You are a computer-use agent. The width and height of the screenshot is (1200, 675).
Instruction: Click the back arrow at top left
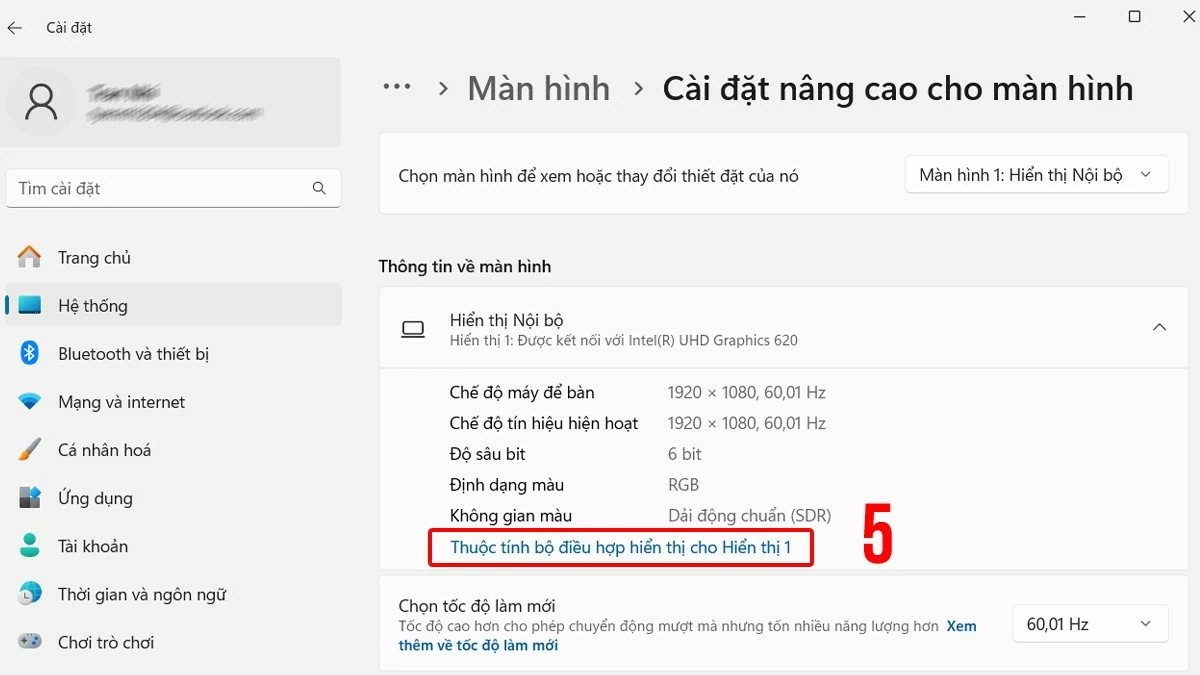click(15, 27)
